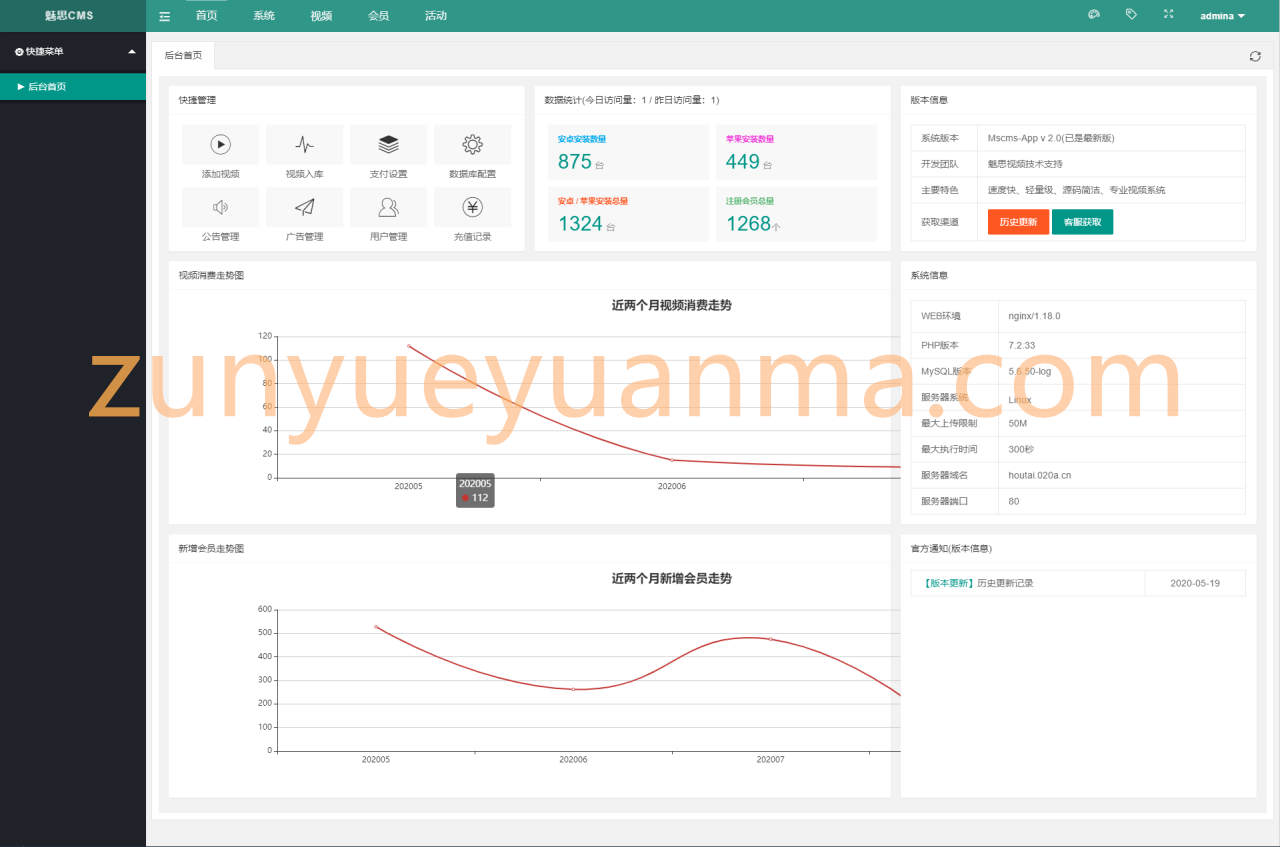Toggle fullscreen with the expand icon
This screenshot has width=1280, height=847.
(x=1168, y=15)
